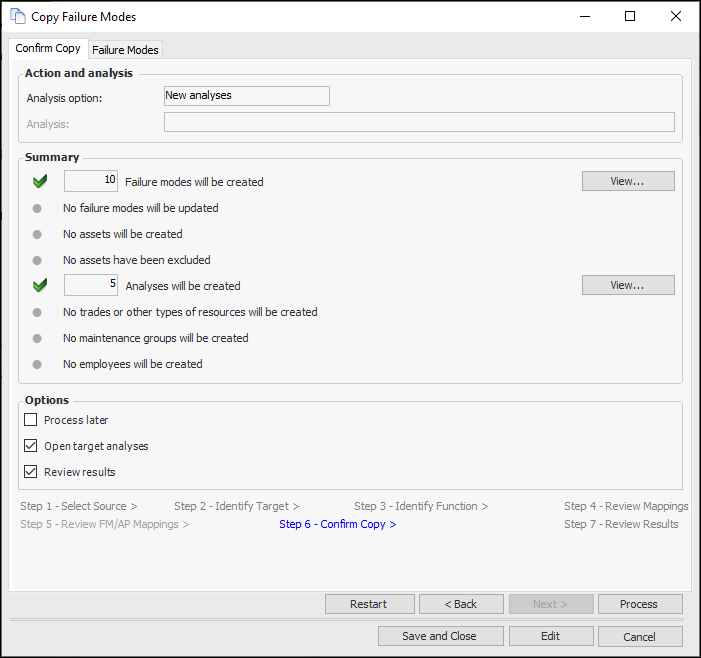Screen dimensions: 701x658
Task: Open Step 6 - Confirm Copy link
Action: [x=338, y=524]
